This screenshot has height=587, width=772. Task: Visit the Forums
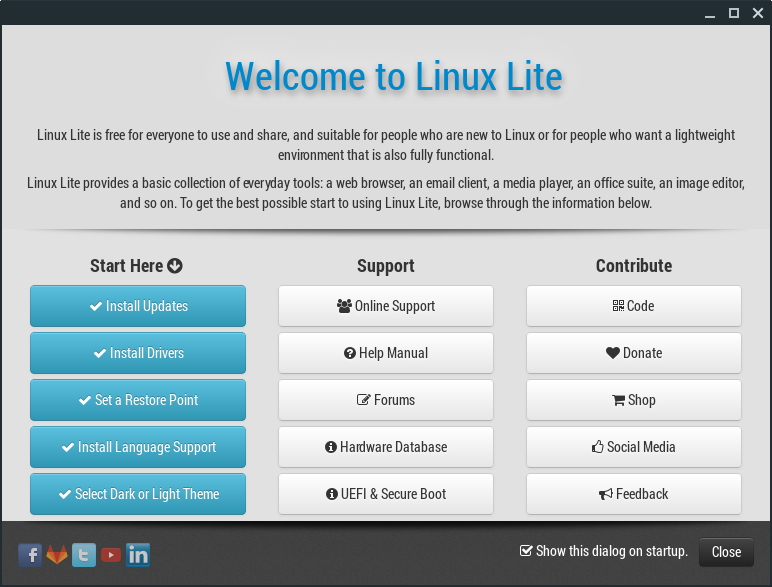click(x=386, y=400)
